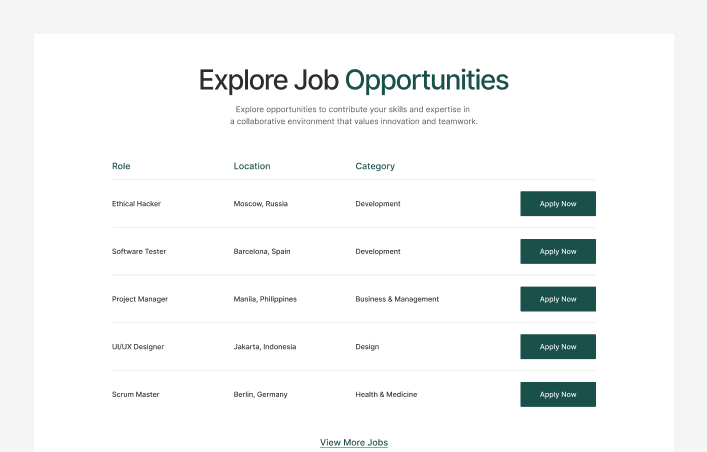The height and width of the screenshot is (452, 707).
Task: Select the Software Tester job title
Action: point(139,252)
